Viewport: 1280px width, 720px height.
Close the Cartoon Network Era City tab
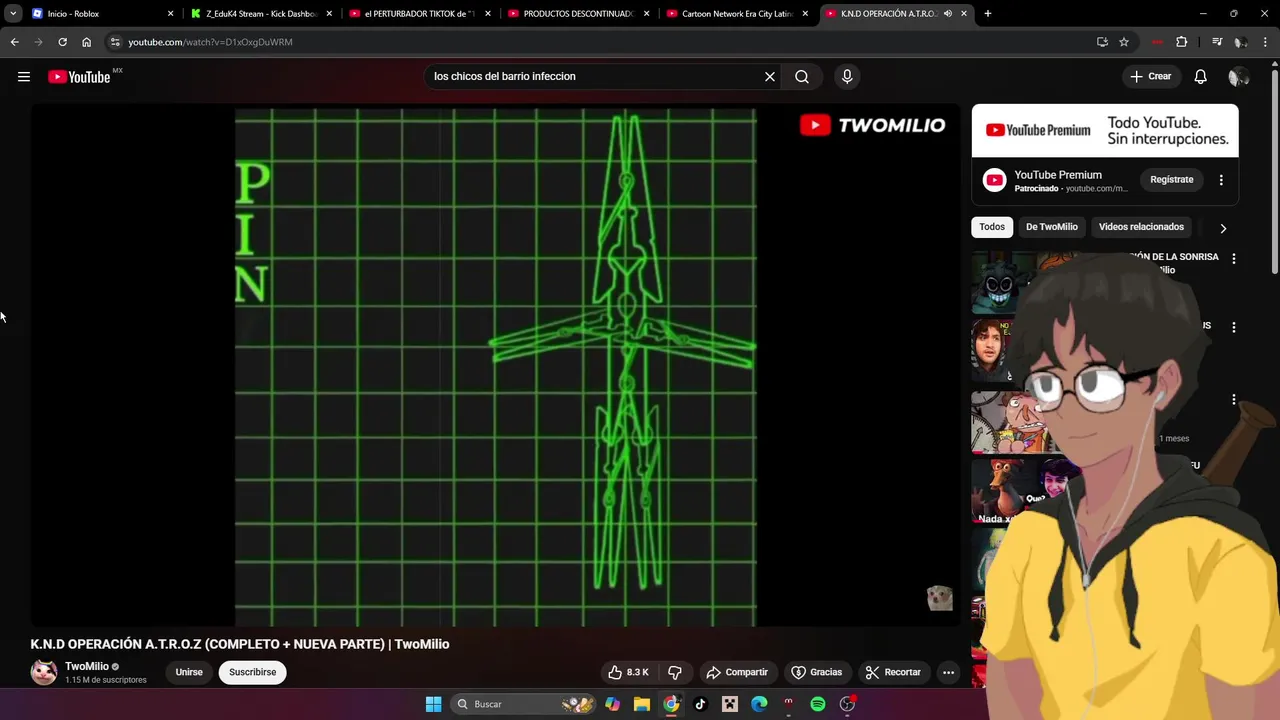(805, 14)
